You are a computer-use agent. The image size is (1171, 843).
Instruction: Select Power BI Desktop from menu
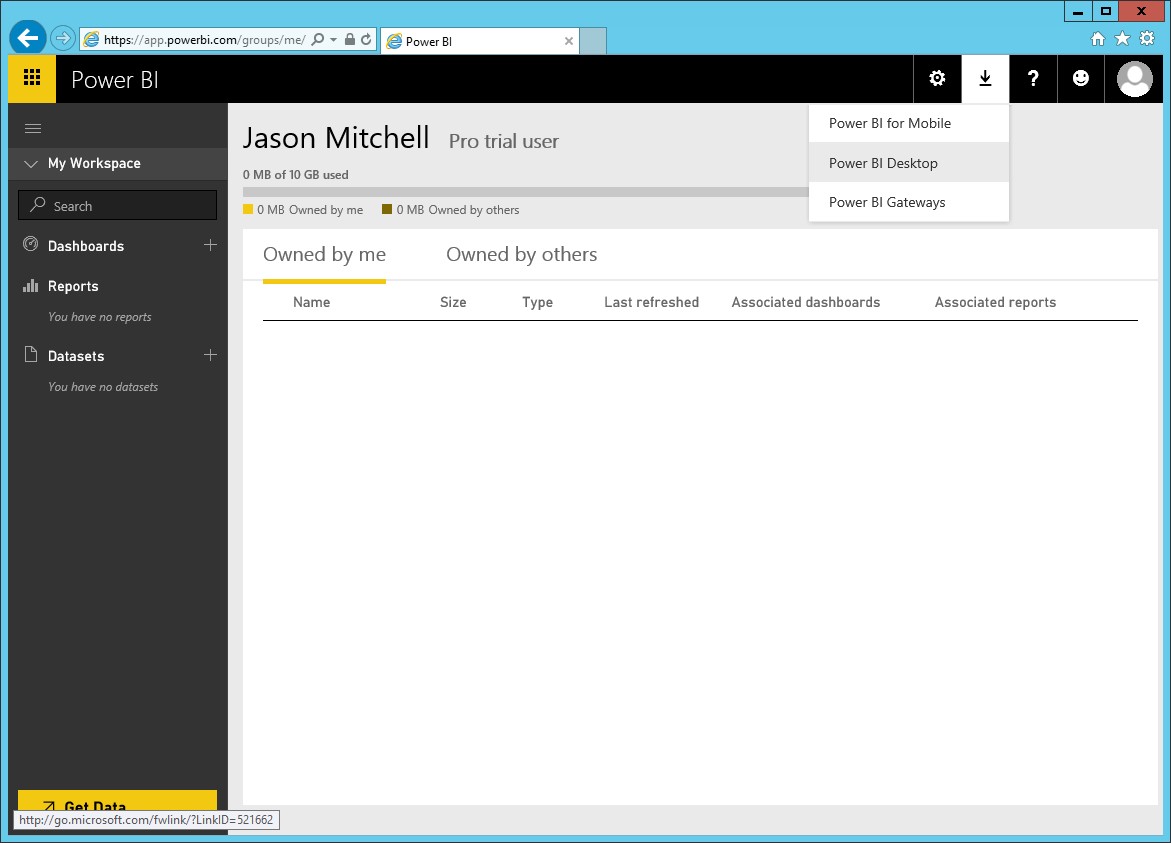(x=909, y=163)
